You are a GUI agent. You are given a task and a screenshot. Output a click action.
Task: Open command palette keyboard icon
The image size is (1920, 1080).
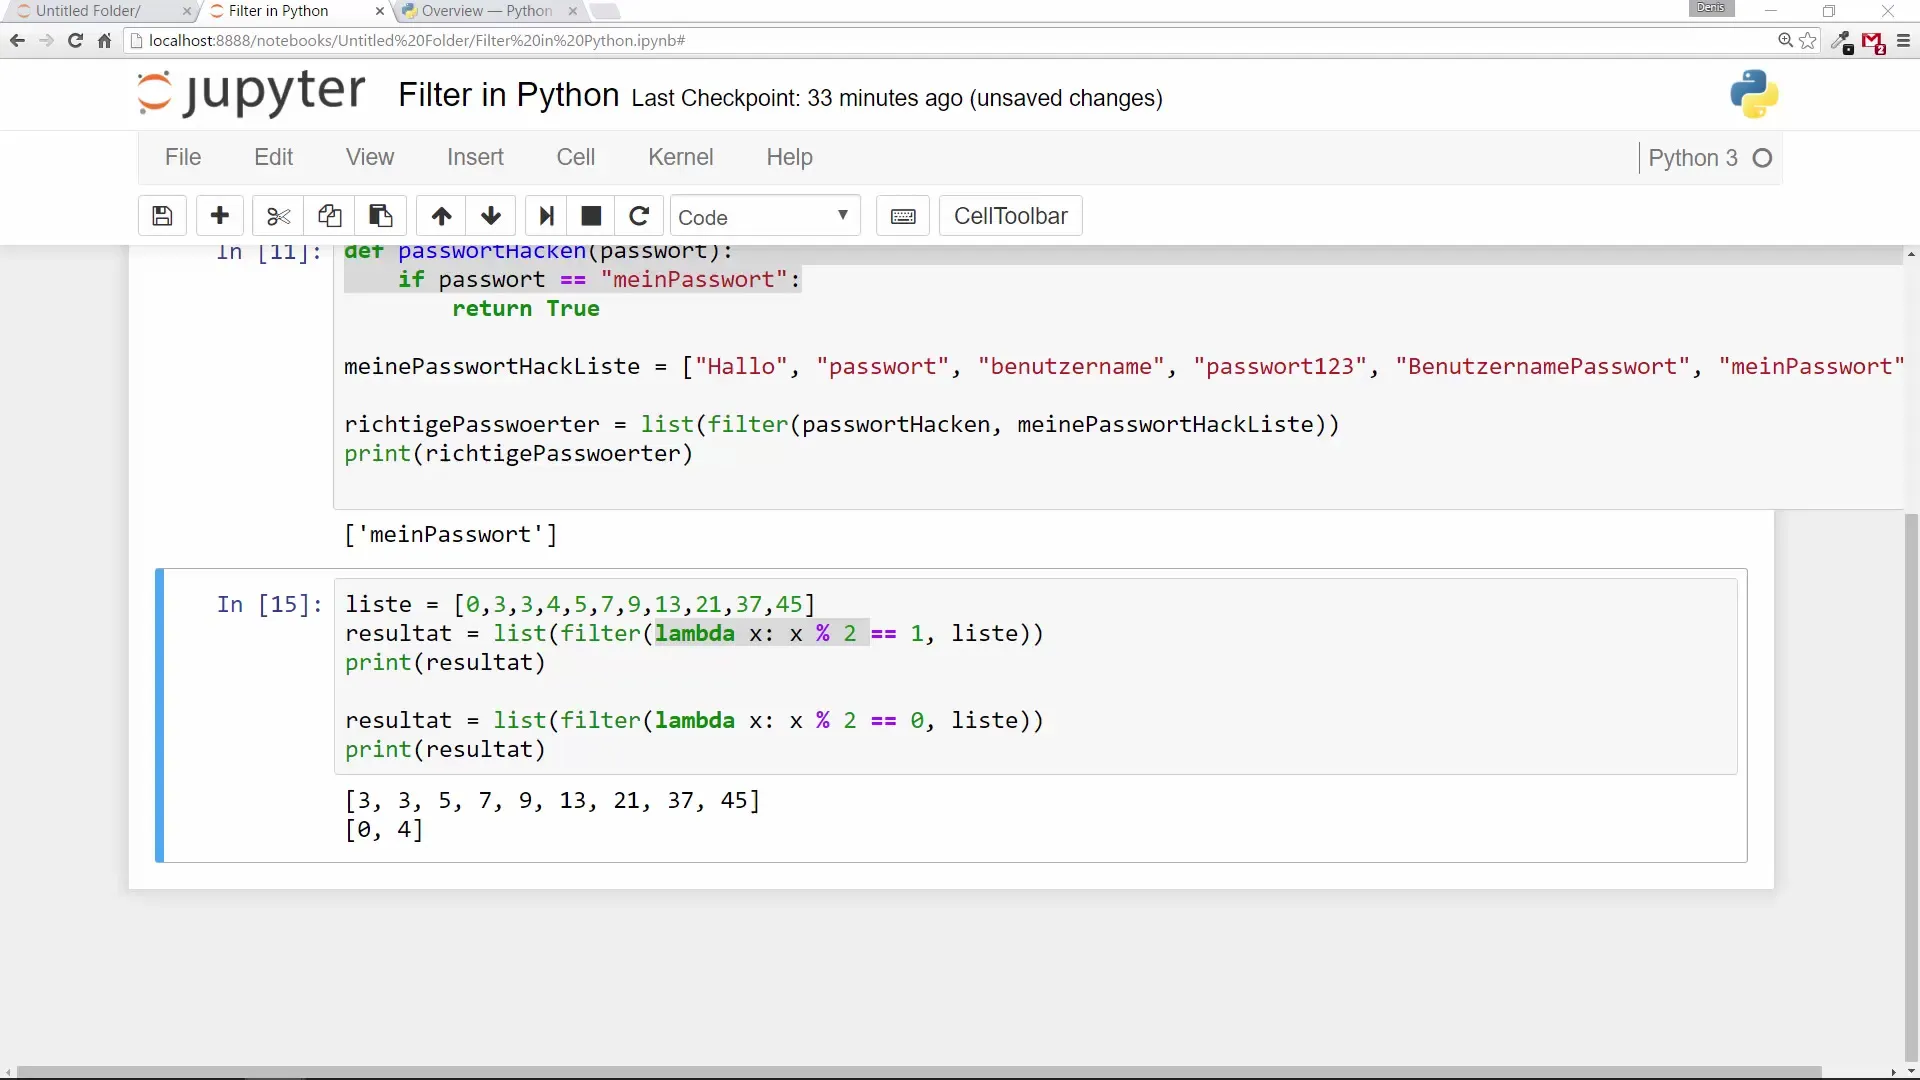point(903,216)
